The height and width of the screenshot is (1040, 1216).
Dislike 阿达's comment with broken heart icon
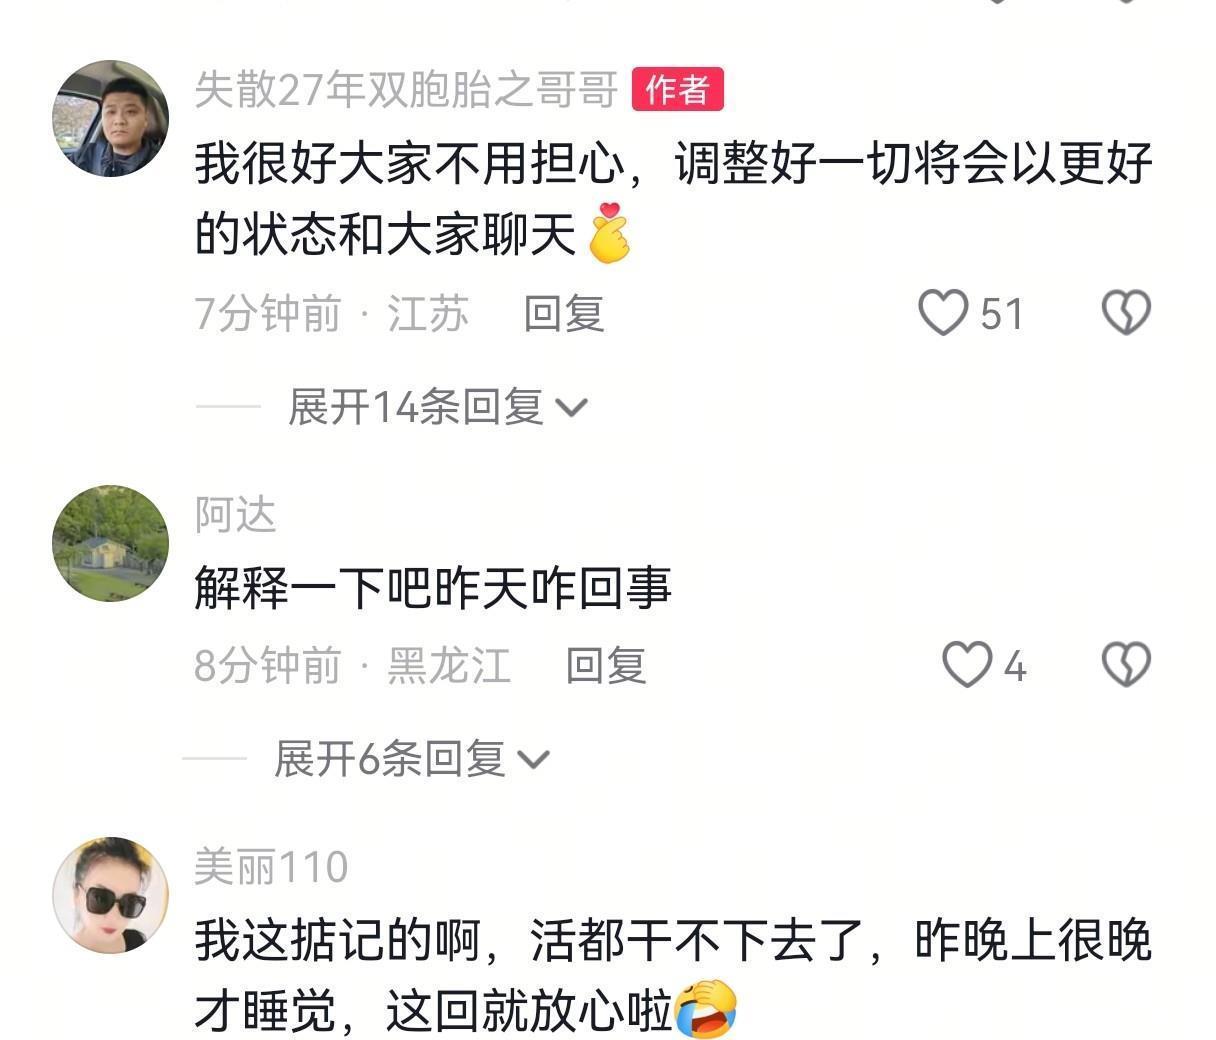[x=1126, y=665]
